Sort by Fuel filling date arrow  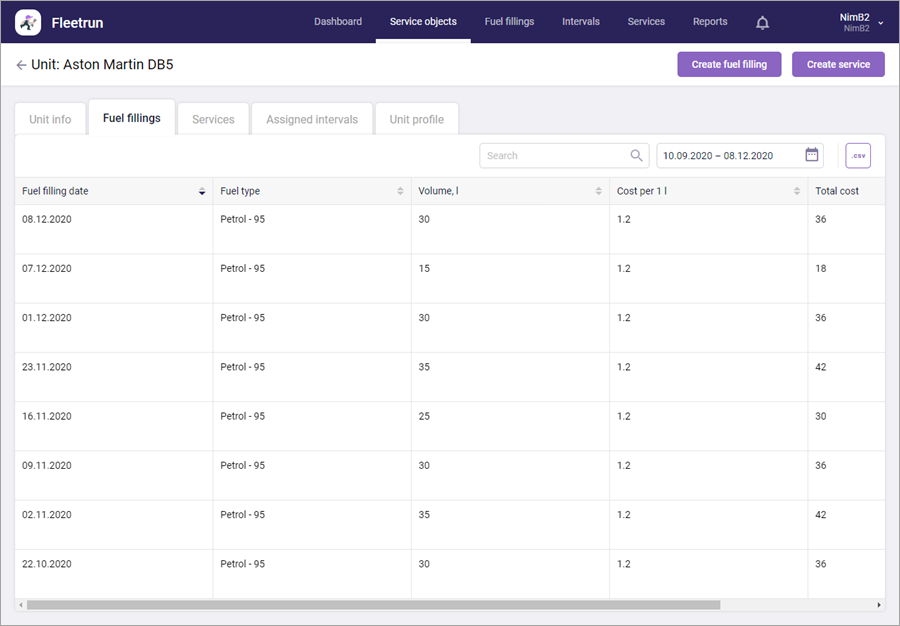pyautogui.click(x=202, y=191)
